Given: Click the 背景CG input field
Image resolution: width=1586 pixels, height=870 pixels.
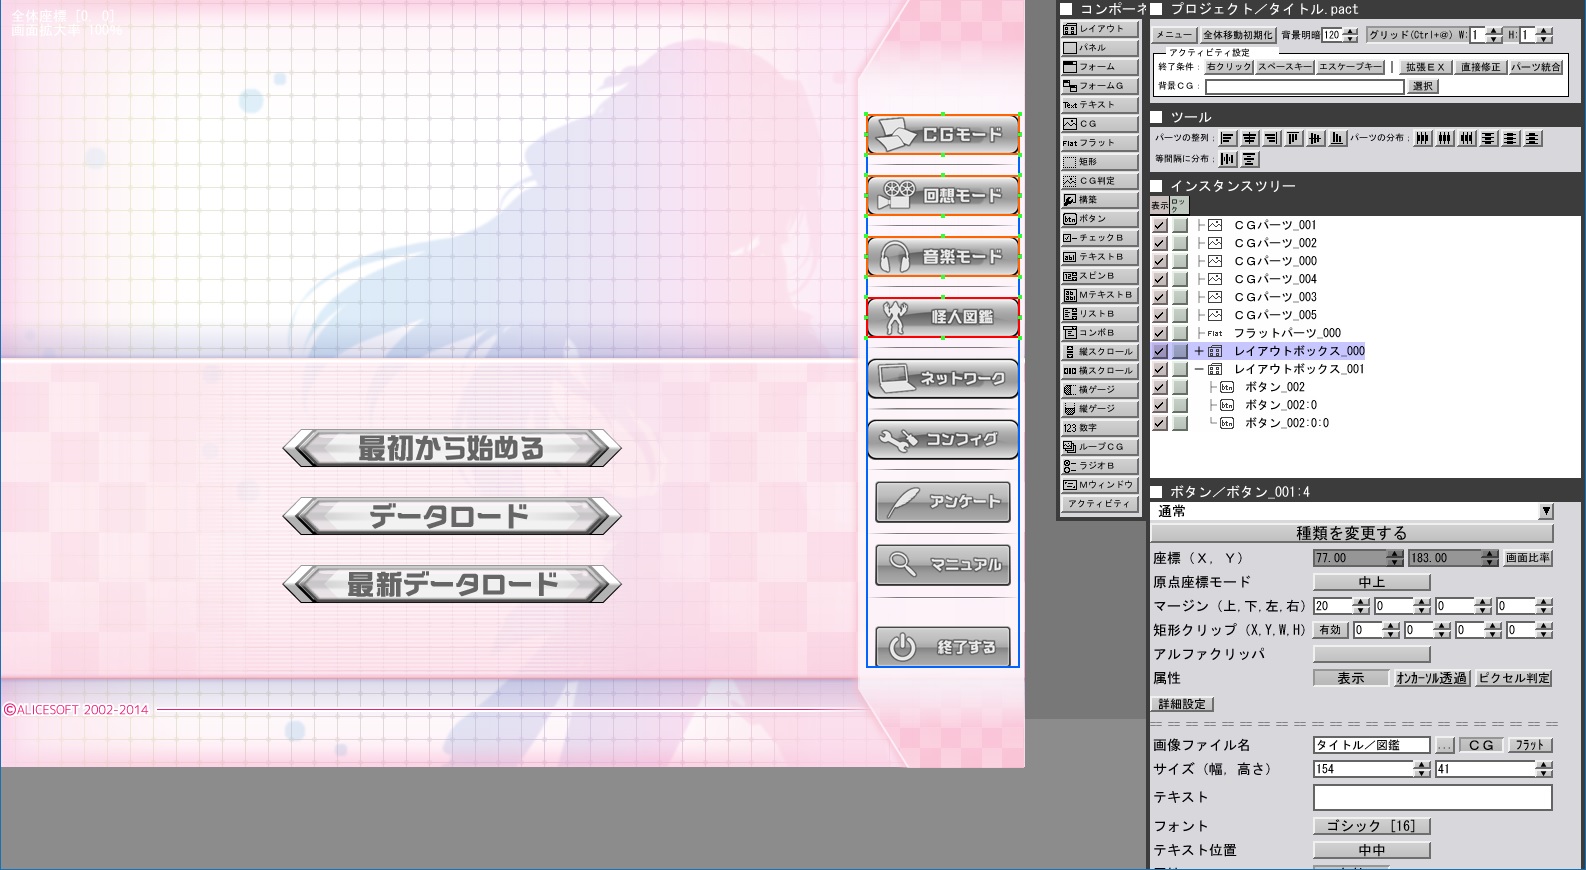Looking at the screenshot, I should tap(1305, 87).
